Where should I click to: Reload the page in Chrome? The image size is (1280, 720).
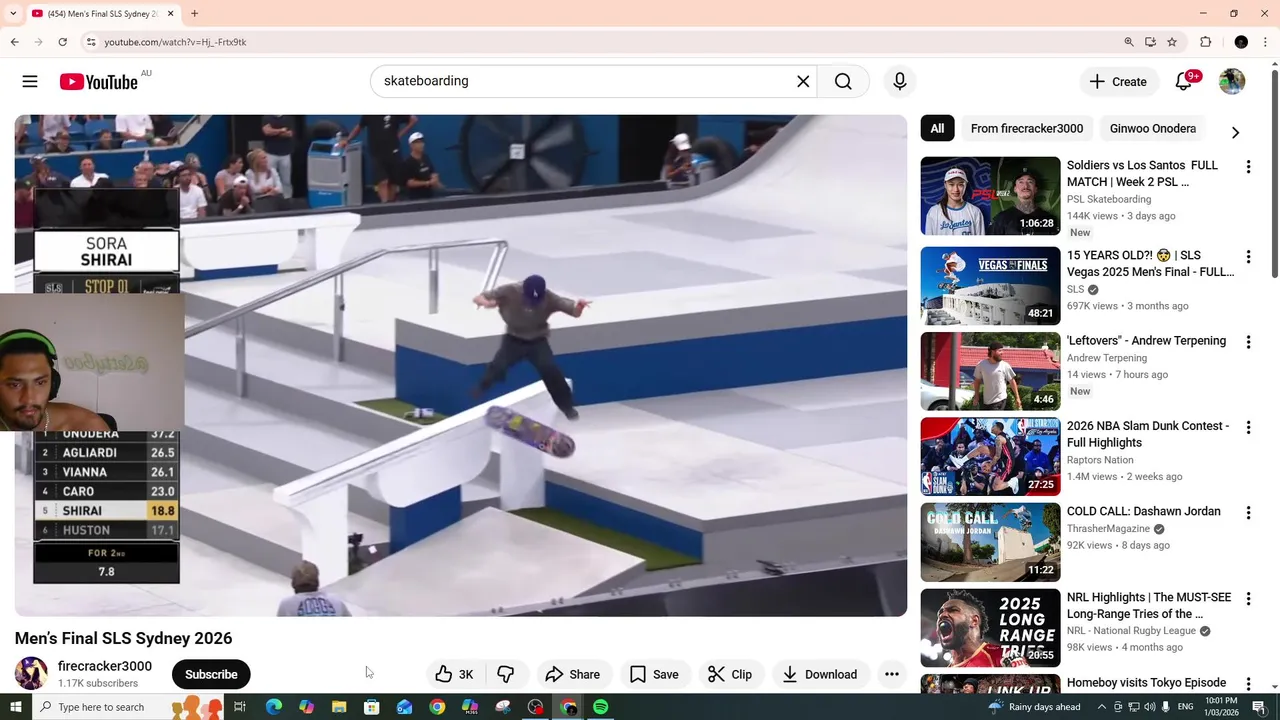pyautogui.click(x=62, y=42)
